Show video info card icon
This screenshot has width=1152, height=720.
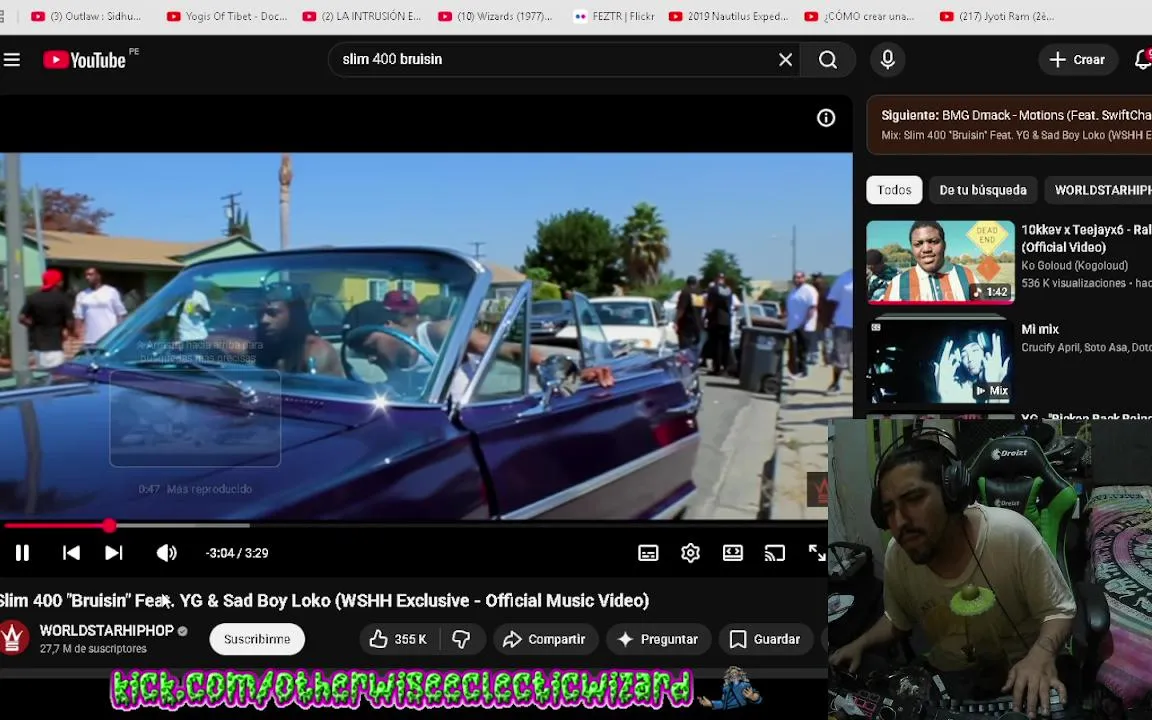click(826, 118)
